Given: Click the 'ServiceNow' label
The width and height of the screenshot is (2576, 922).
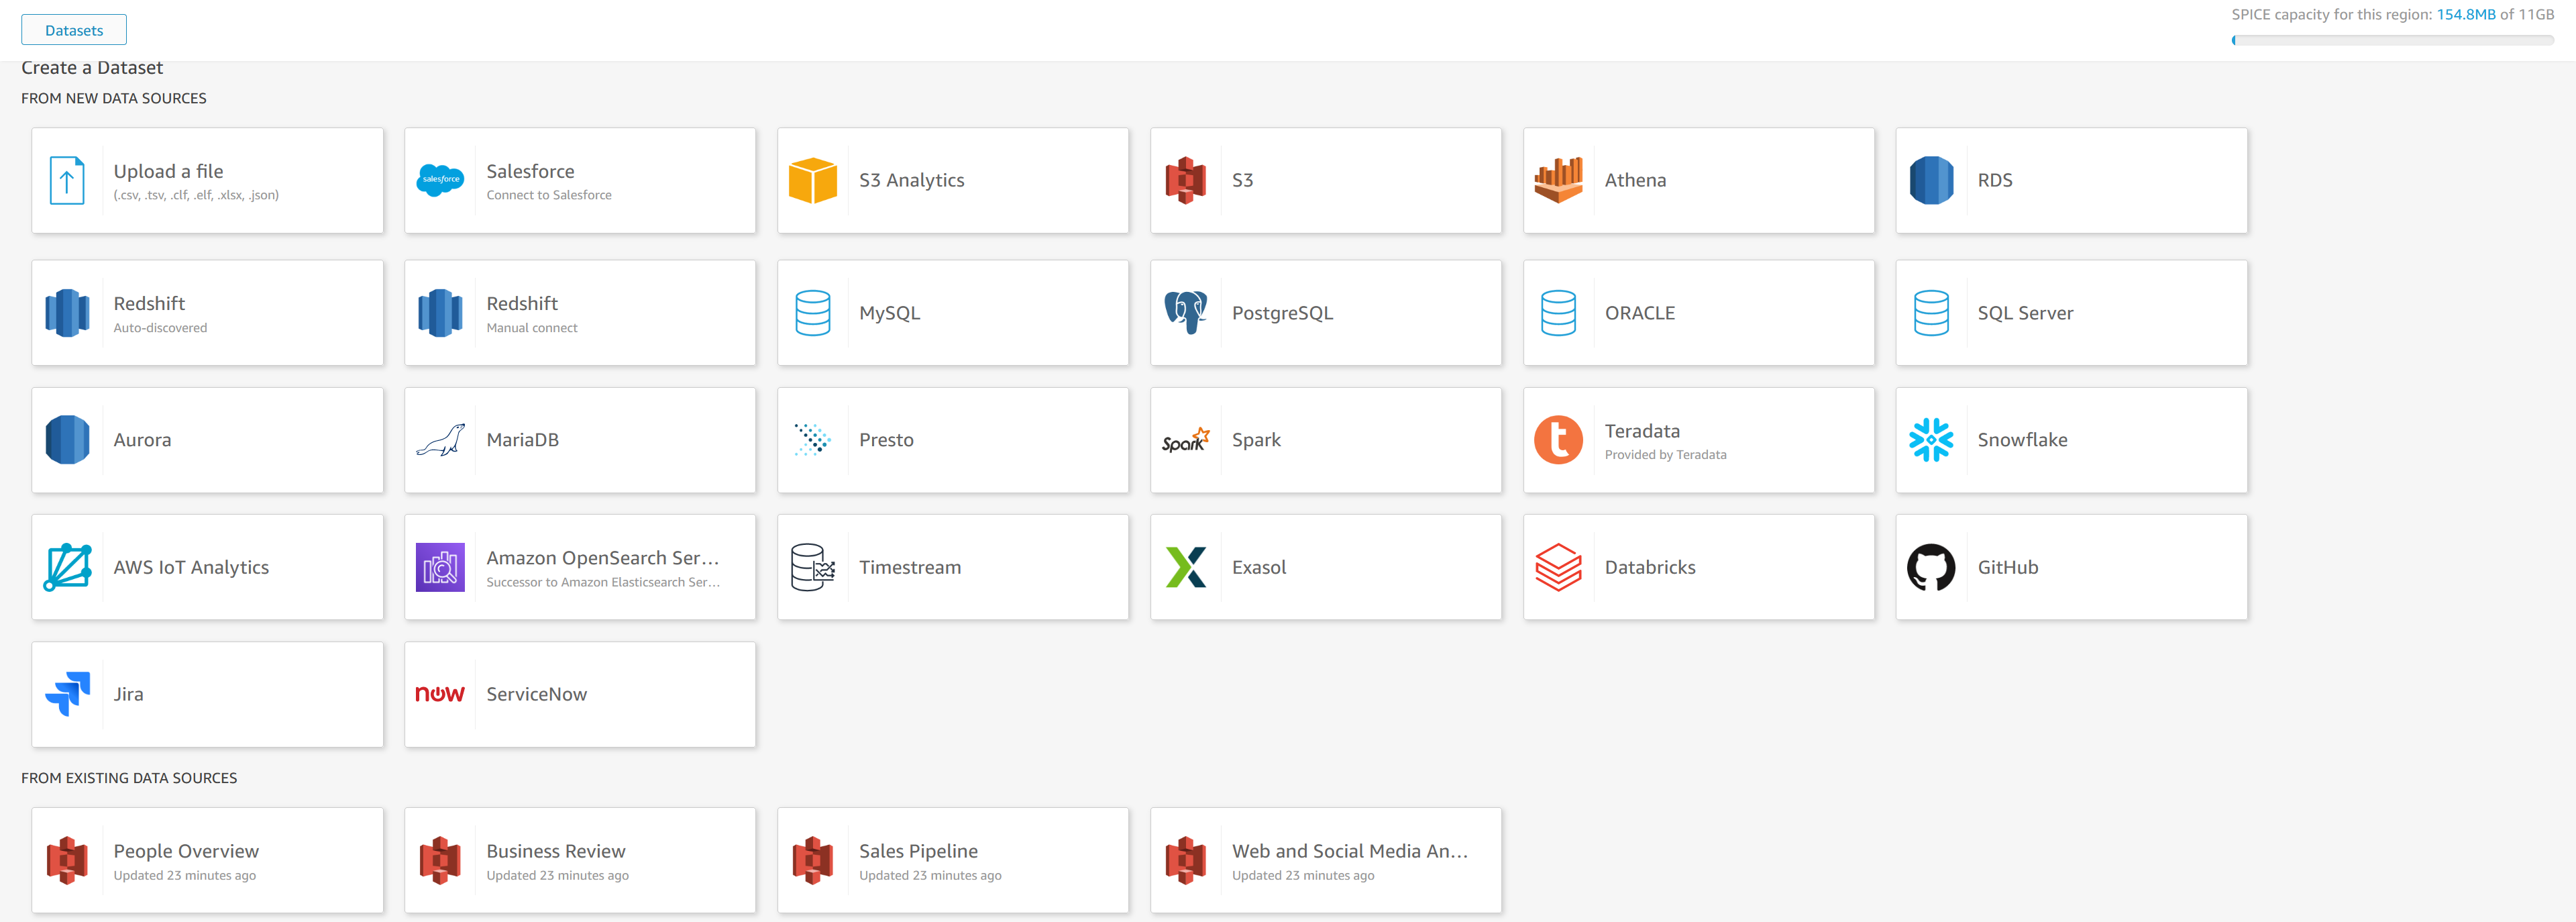Looking at the screenshot, I should click(x=536, y=694).
